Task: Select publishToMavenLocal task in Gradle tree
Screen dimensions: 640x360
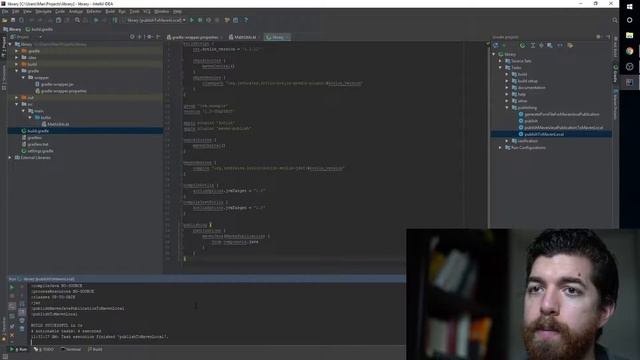Action: pyautogui.click(x=544, y=134)
